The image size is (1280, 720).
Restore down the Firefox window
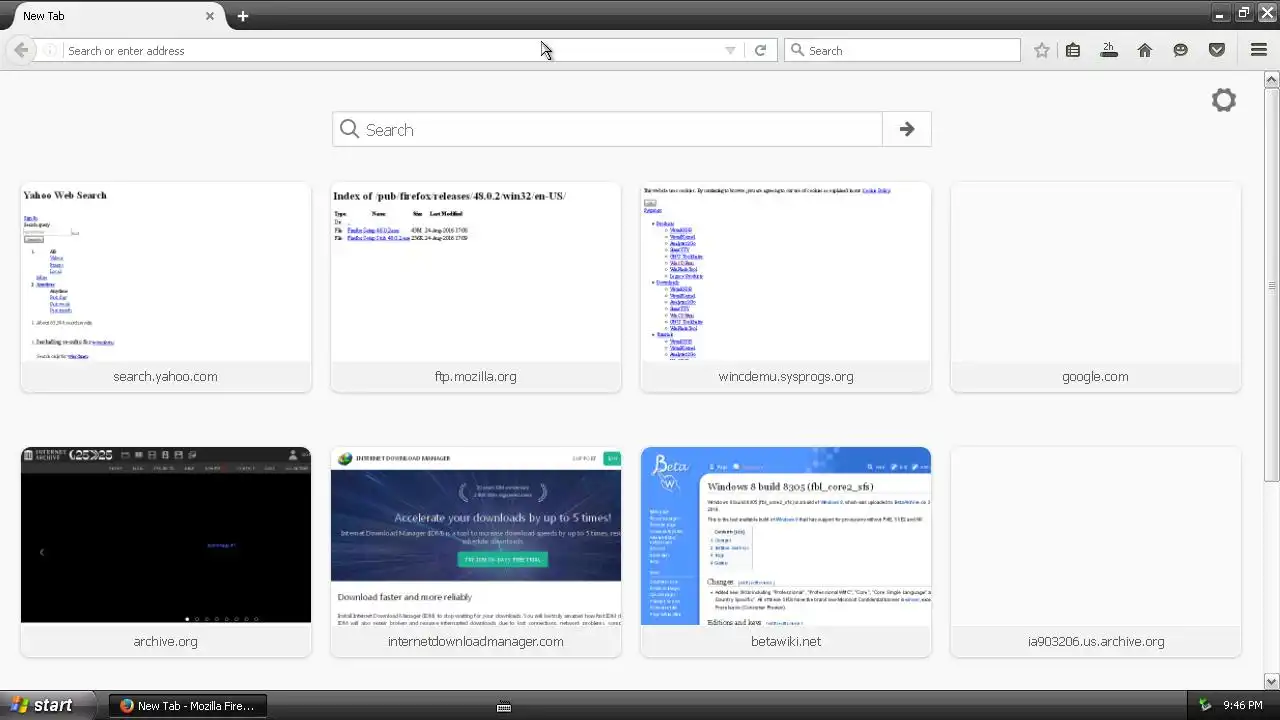pos(1243,13)
